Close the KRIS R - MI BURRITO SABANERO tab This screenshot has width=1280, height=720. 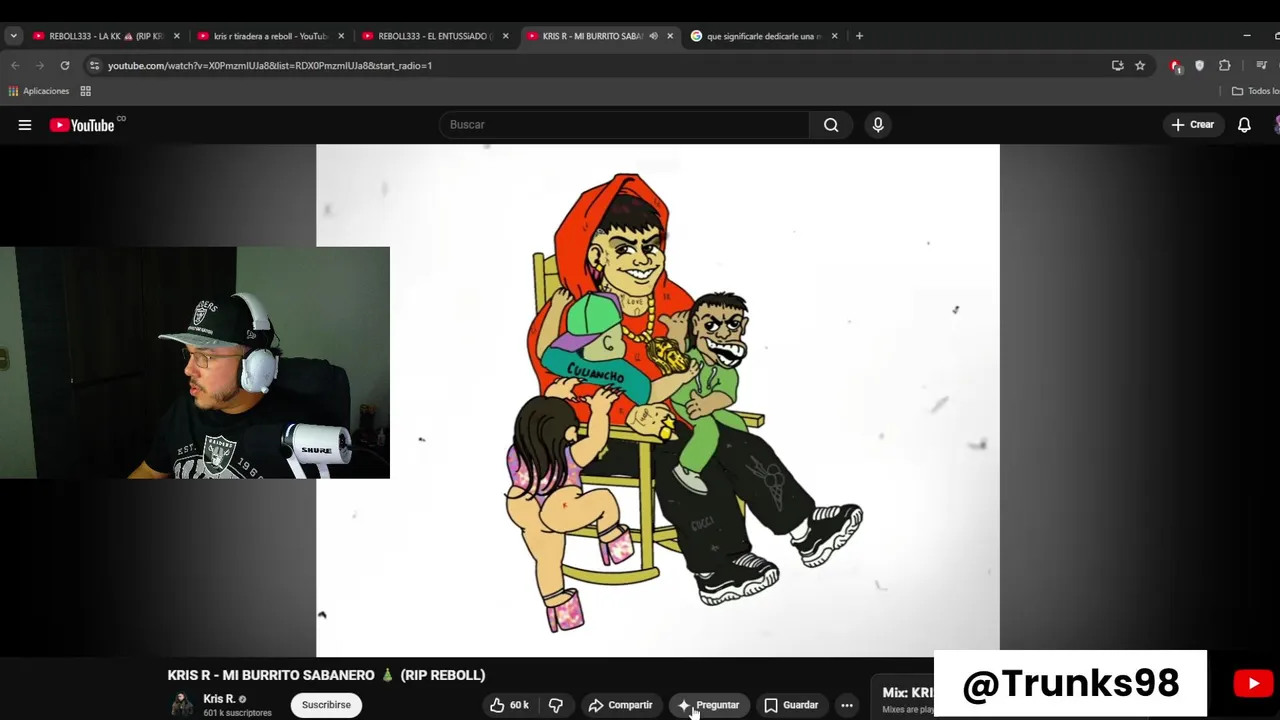670,36
